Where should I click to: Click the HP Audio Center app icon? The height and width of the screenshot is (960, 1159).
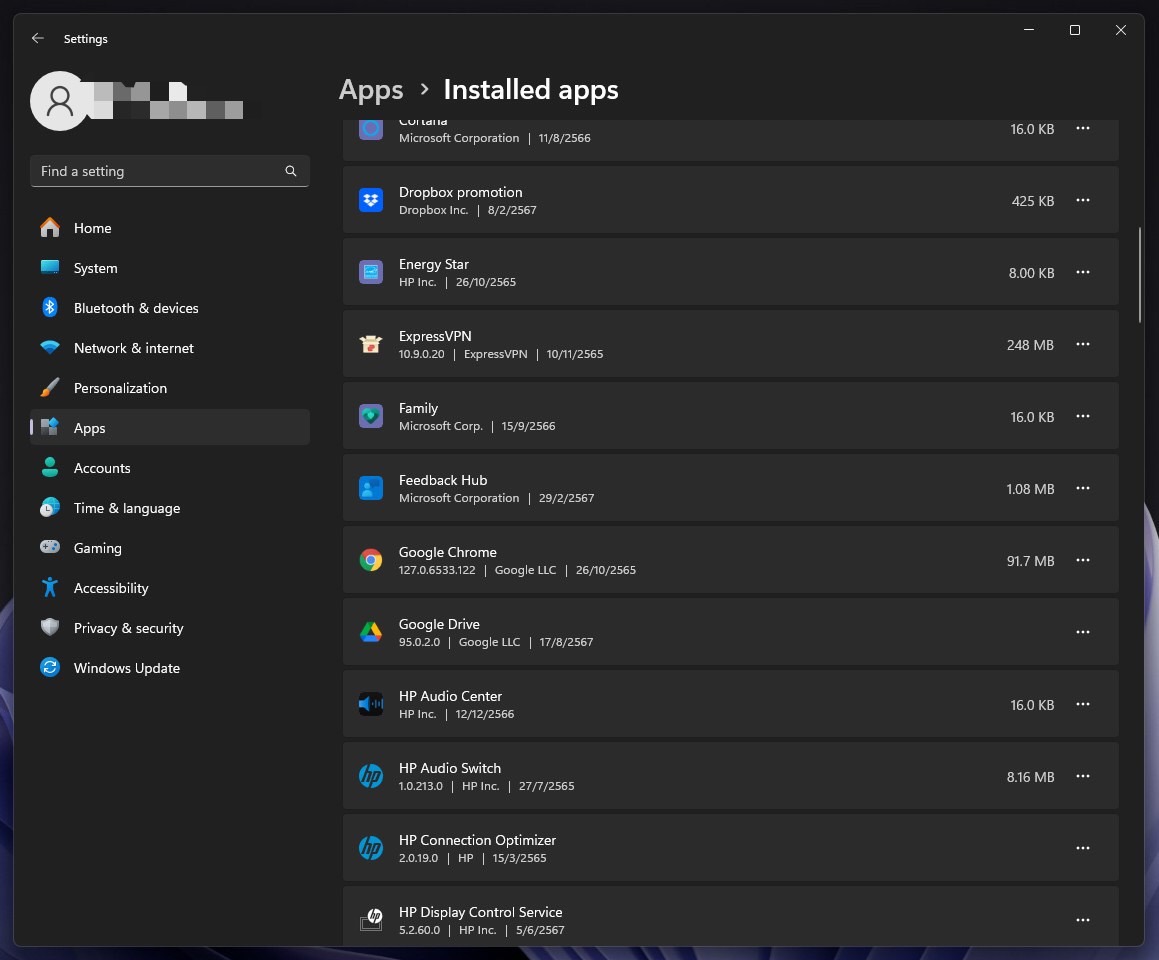(370, 704)
